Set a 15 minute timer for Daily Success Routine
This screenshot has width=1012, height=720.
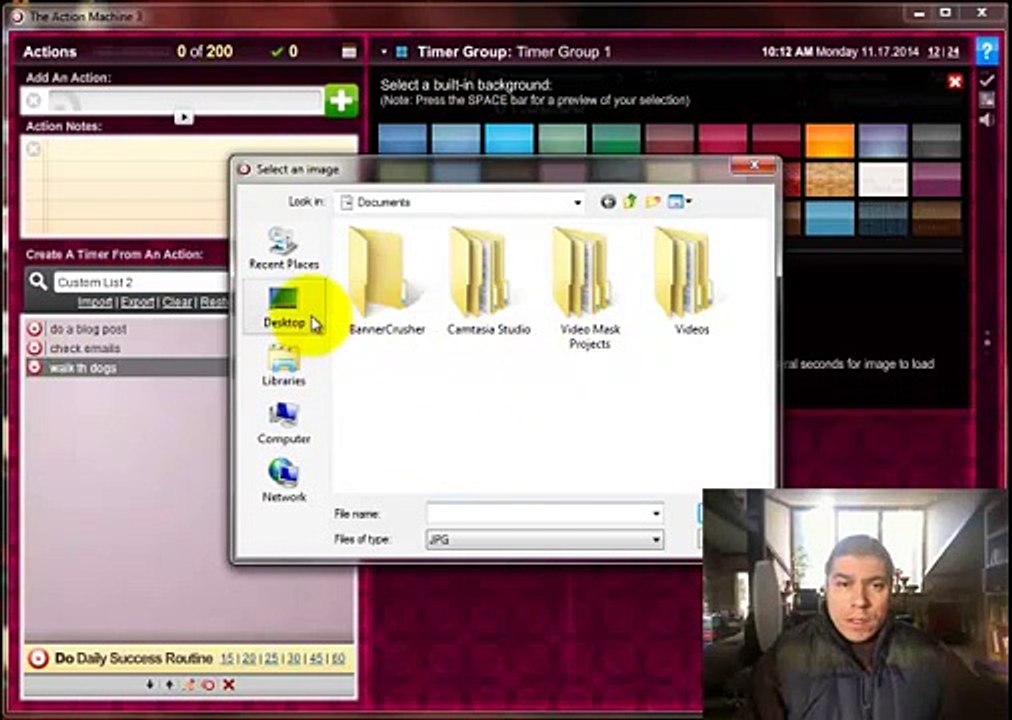(227, 659)
